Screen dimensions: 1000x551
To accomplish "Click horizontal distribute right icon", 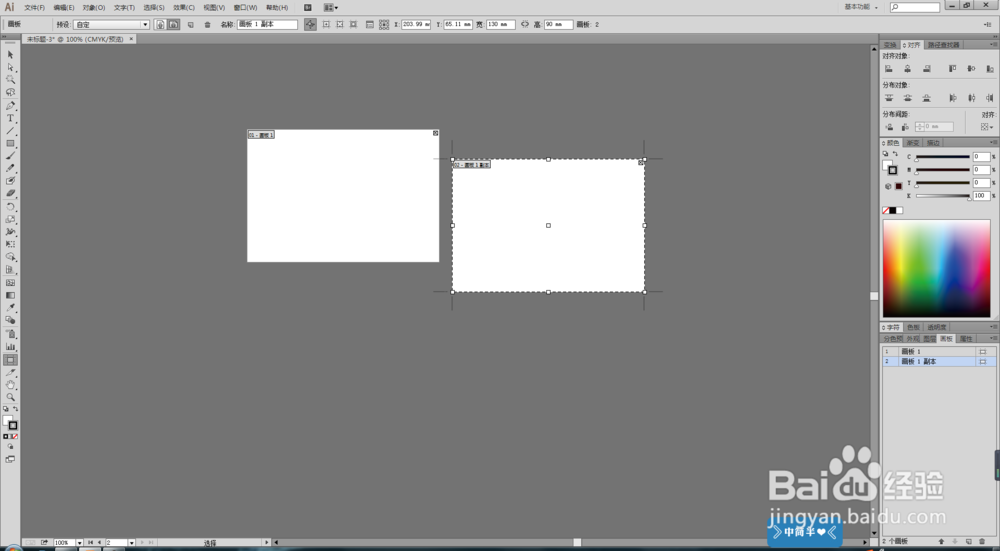I will (990, 98).
